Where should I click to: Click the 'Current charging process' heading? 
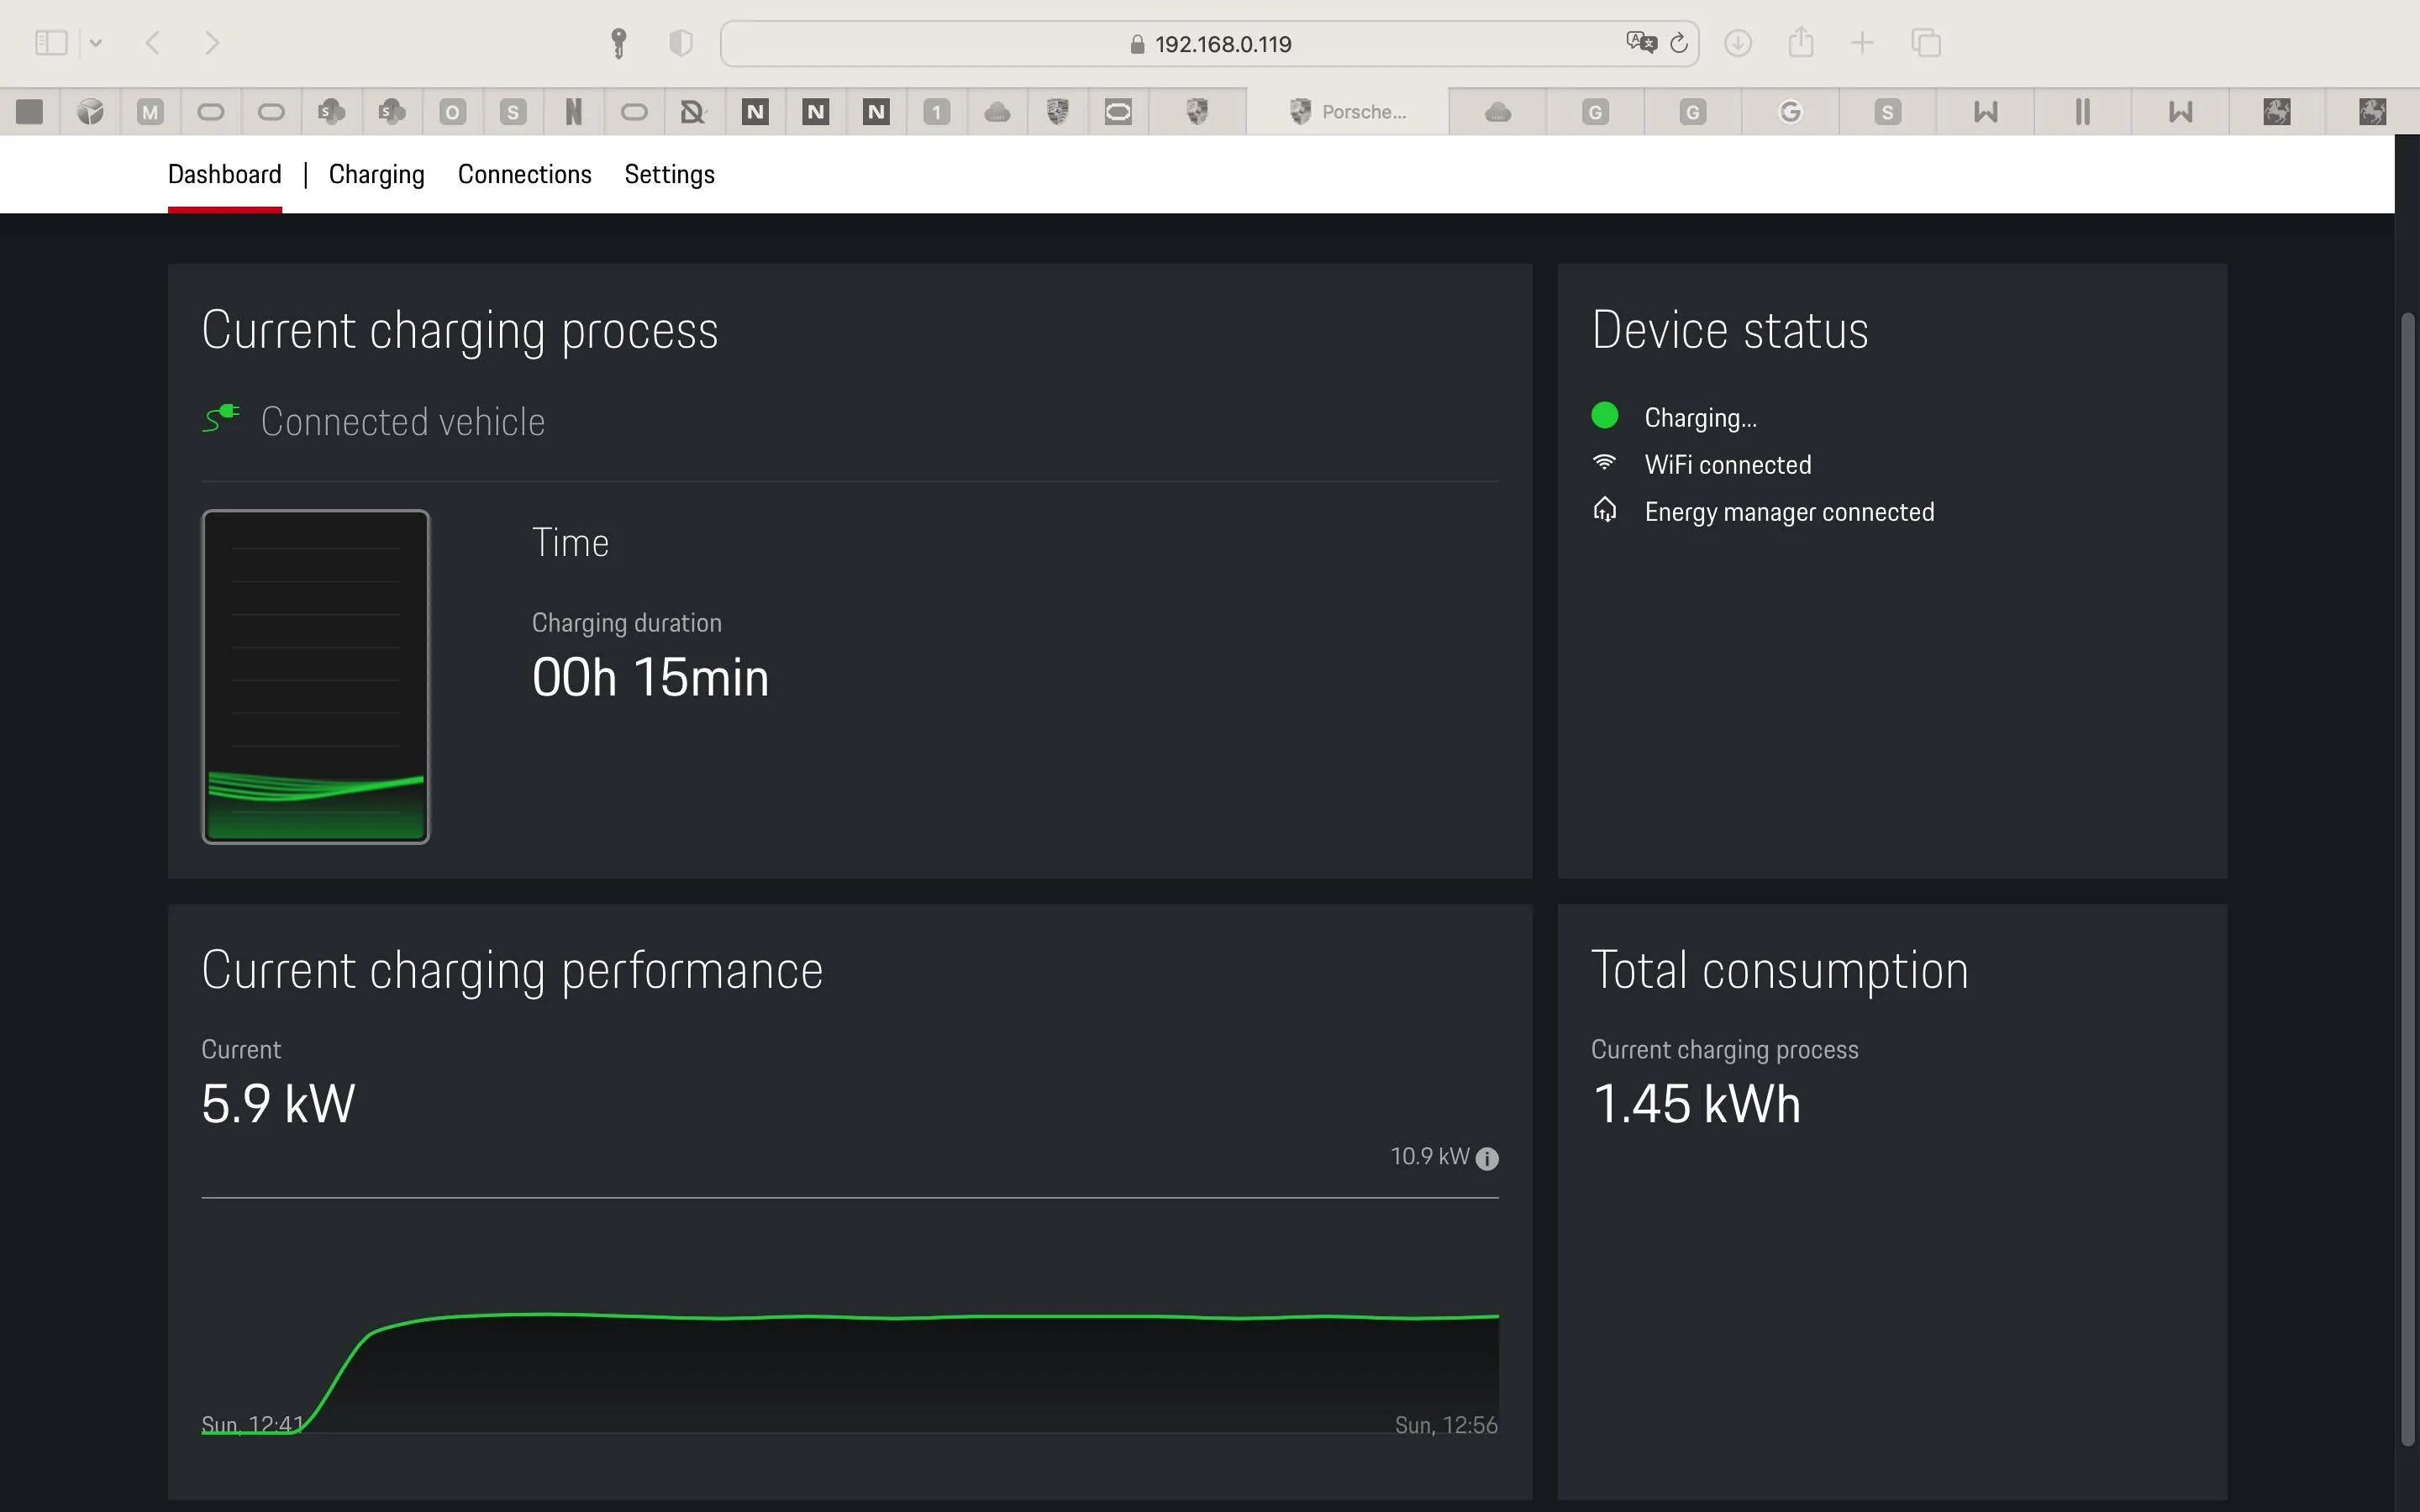click(x=460, y=330)
